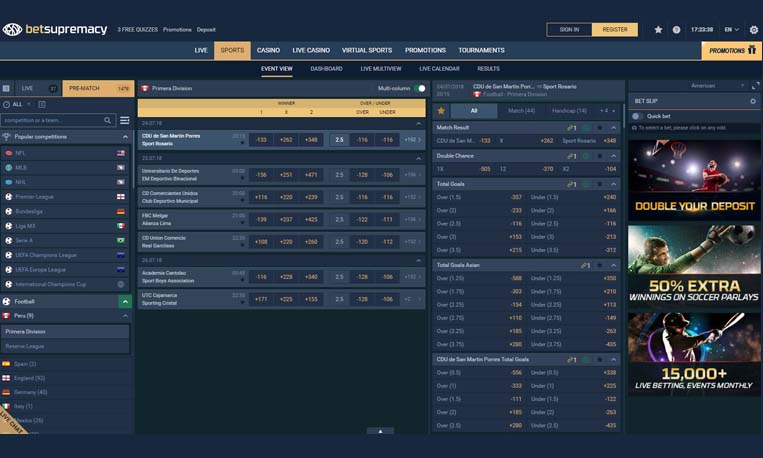
Task: Open bet slip settings gear
Action: [753, 101]
